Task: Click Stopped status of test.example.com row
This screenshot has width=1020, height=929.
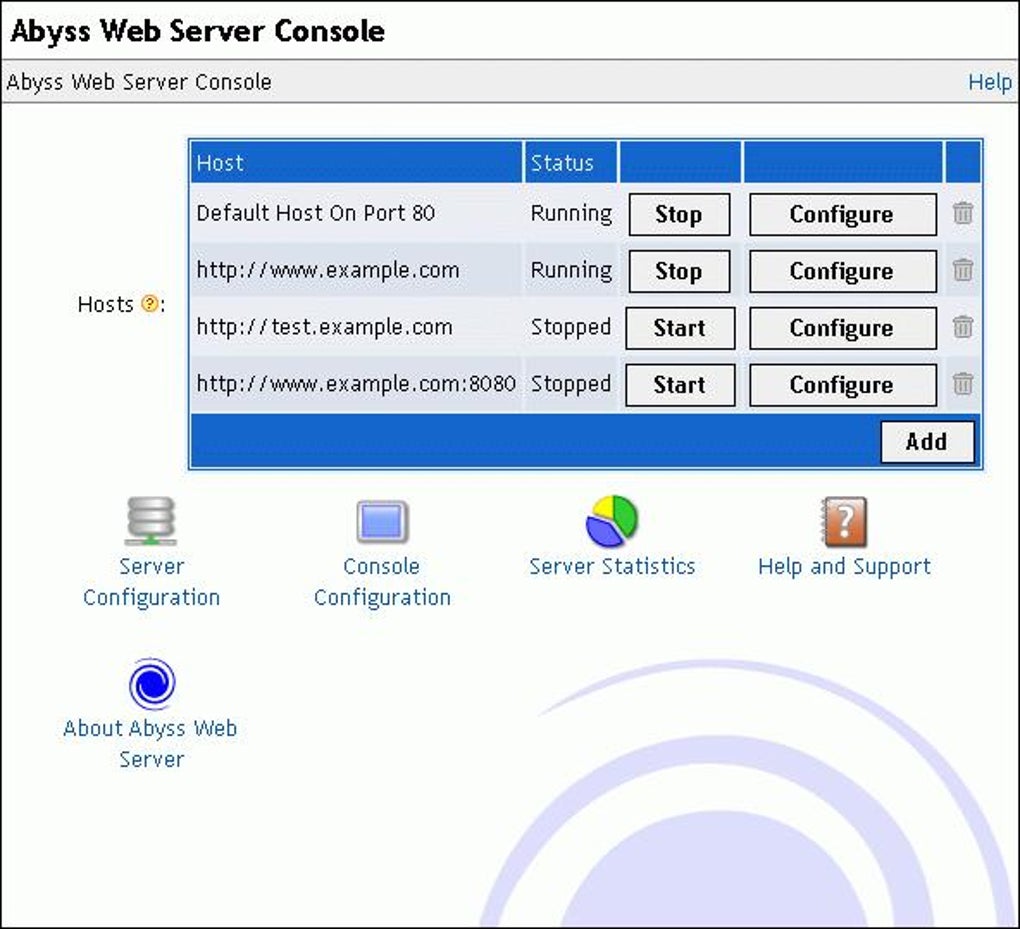Action: point(570,327)
